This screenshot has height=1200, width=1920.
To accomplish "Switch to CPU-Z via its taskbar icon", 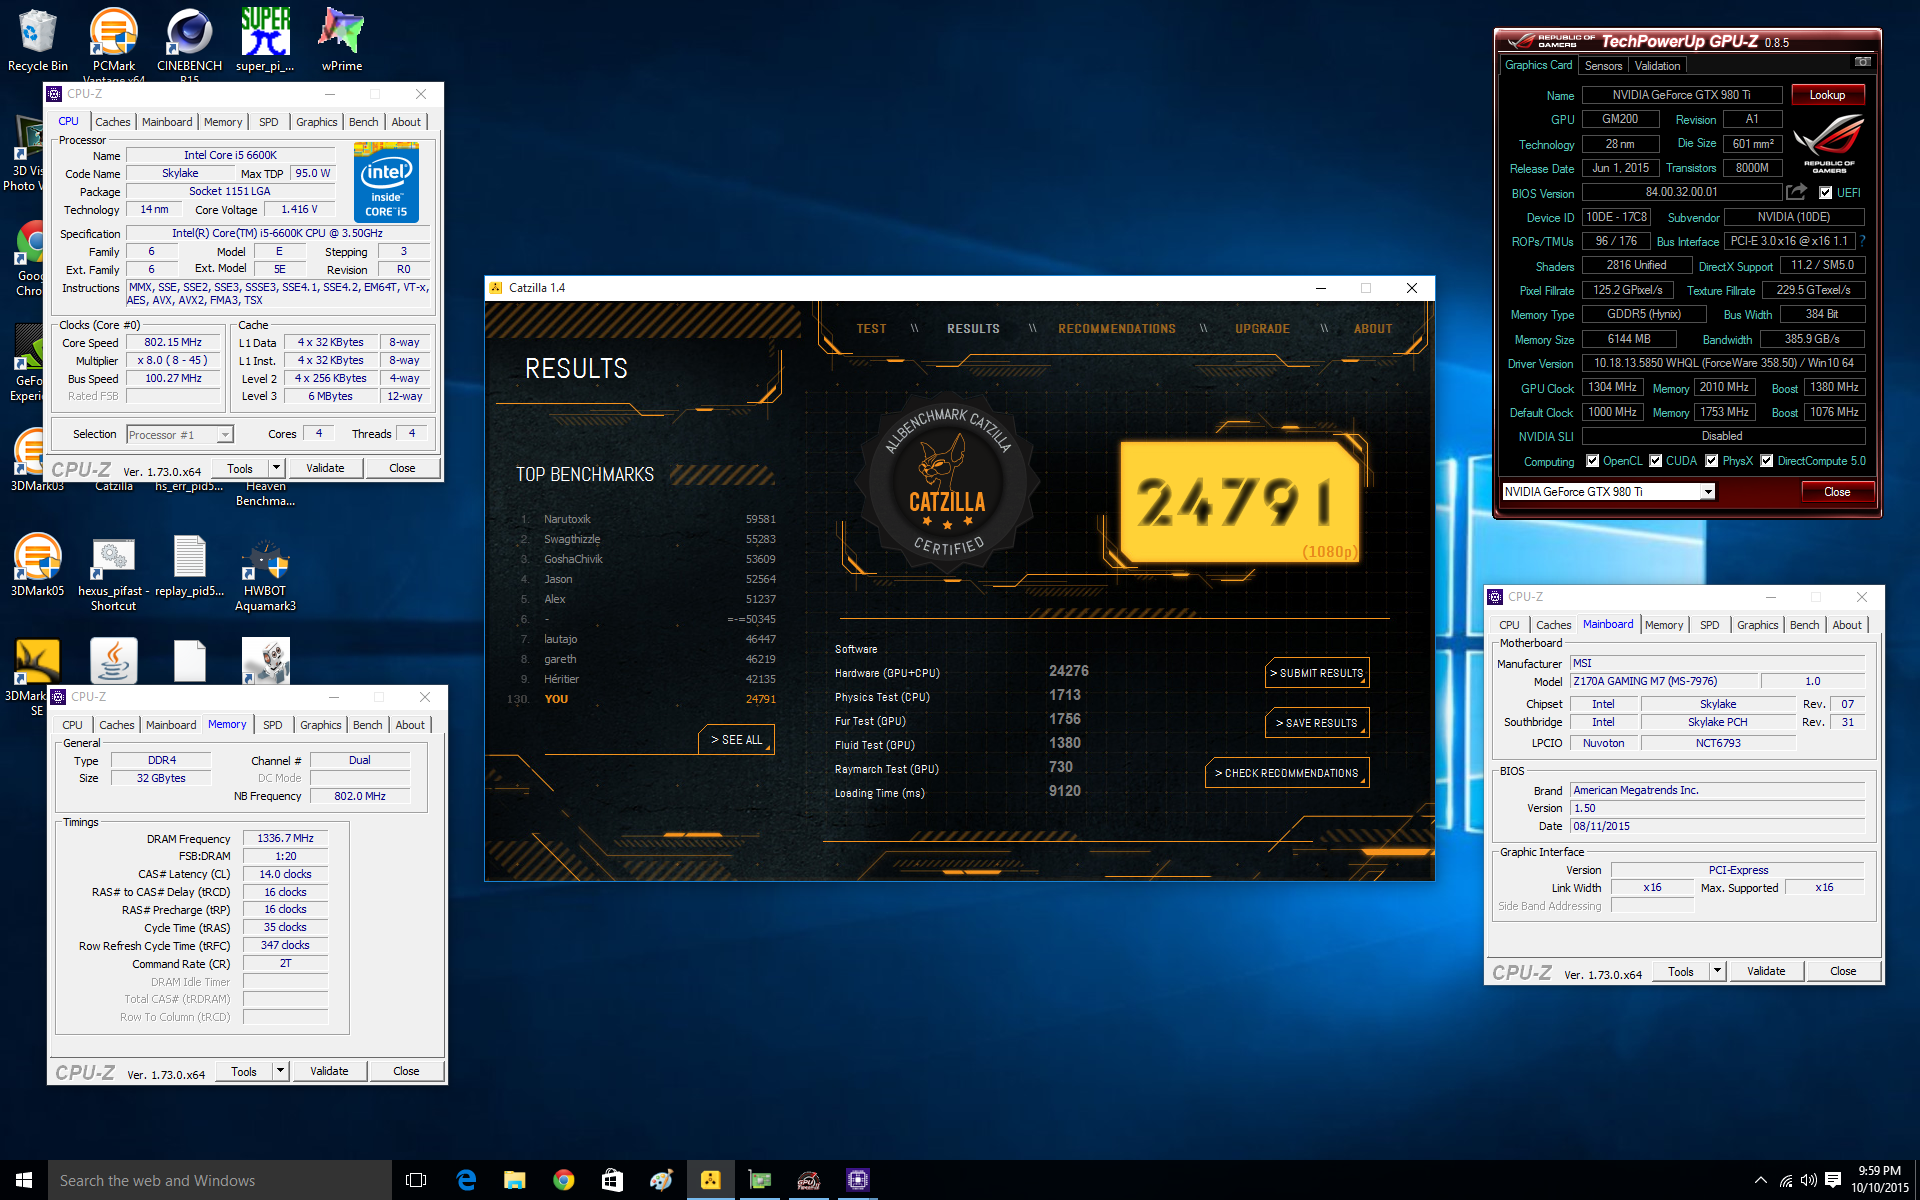I will (857, 1180).
